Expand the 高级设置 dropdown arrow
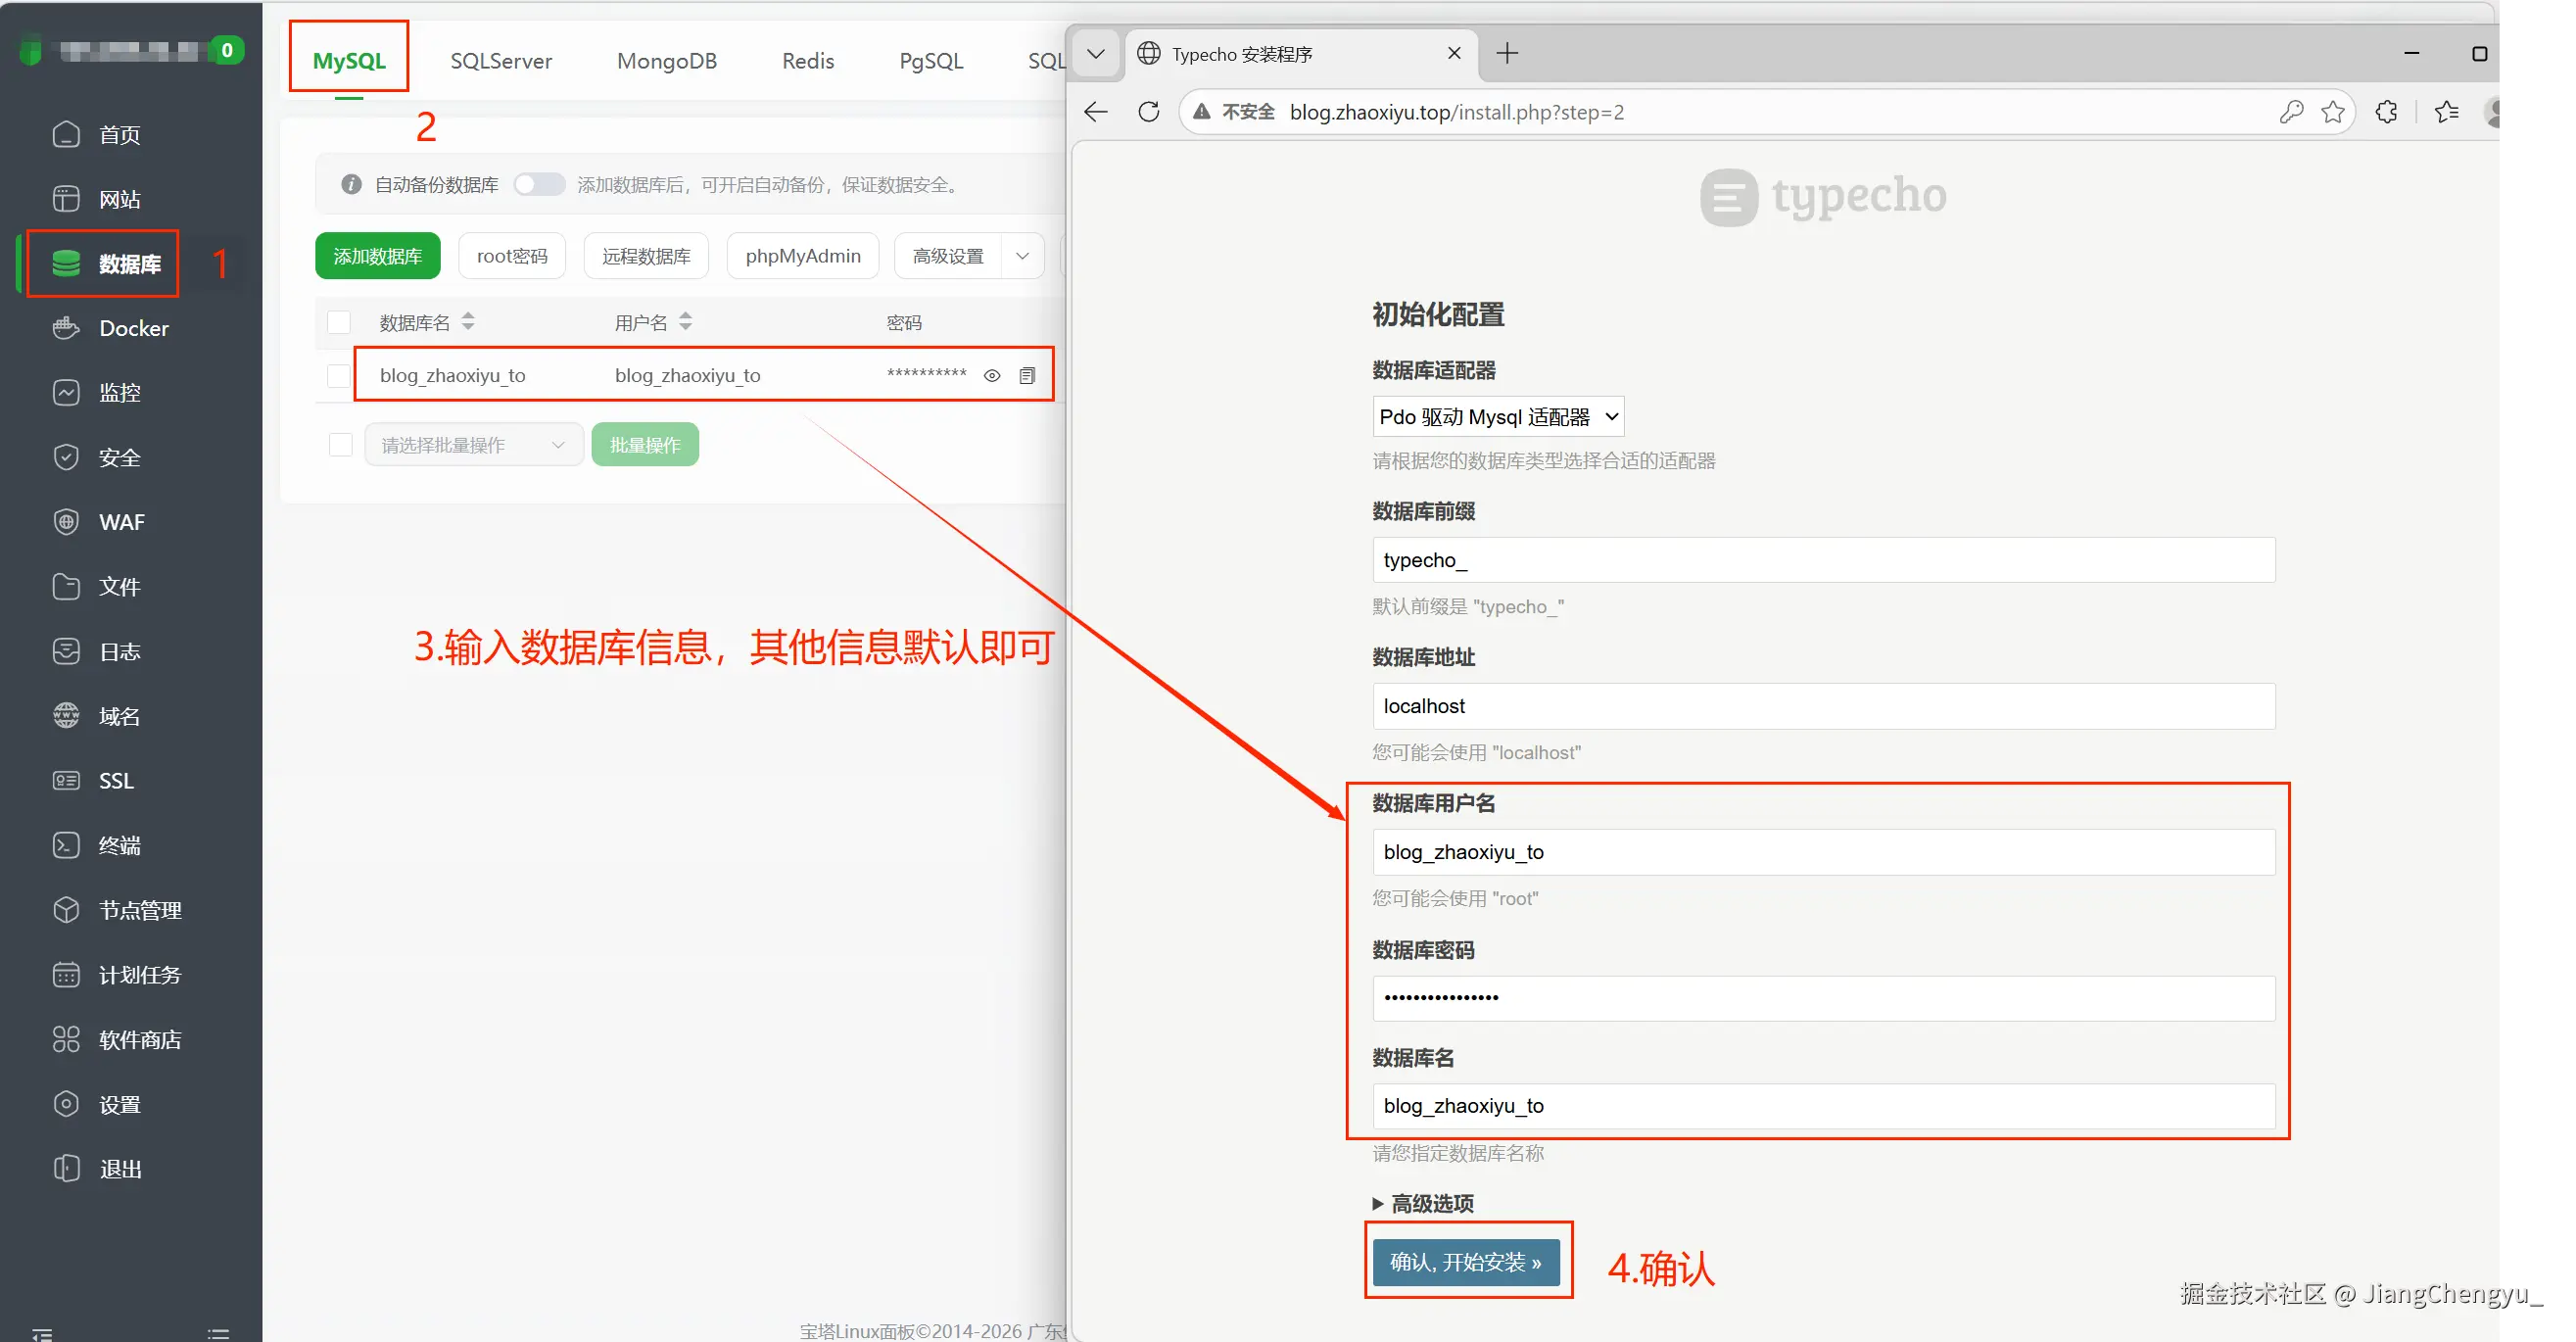Image resolution: width=2576 pixels, height=1342 pixels. pos(1022,256)
